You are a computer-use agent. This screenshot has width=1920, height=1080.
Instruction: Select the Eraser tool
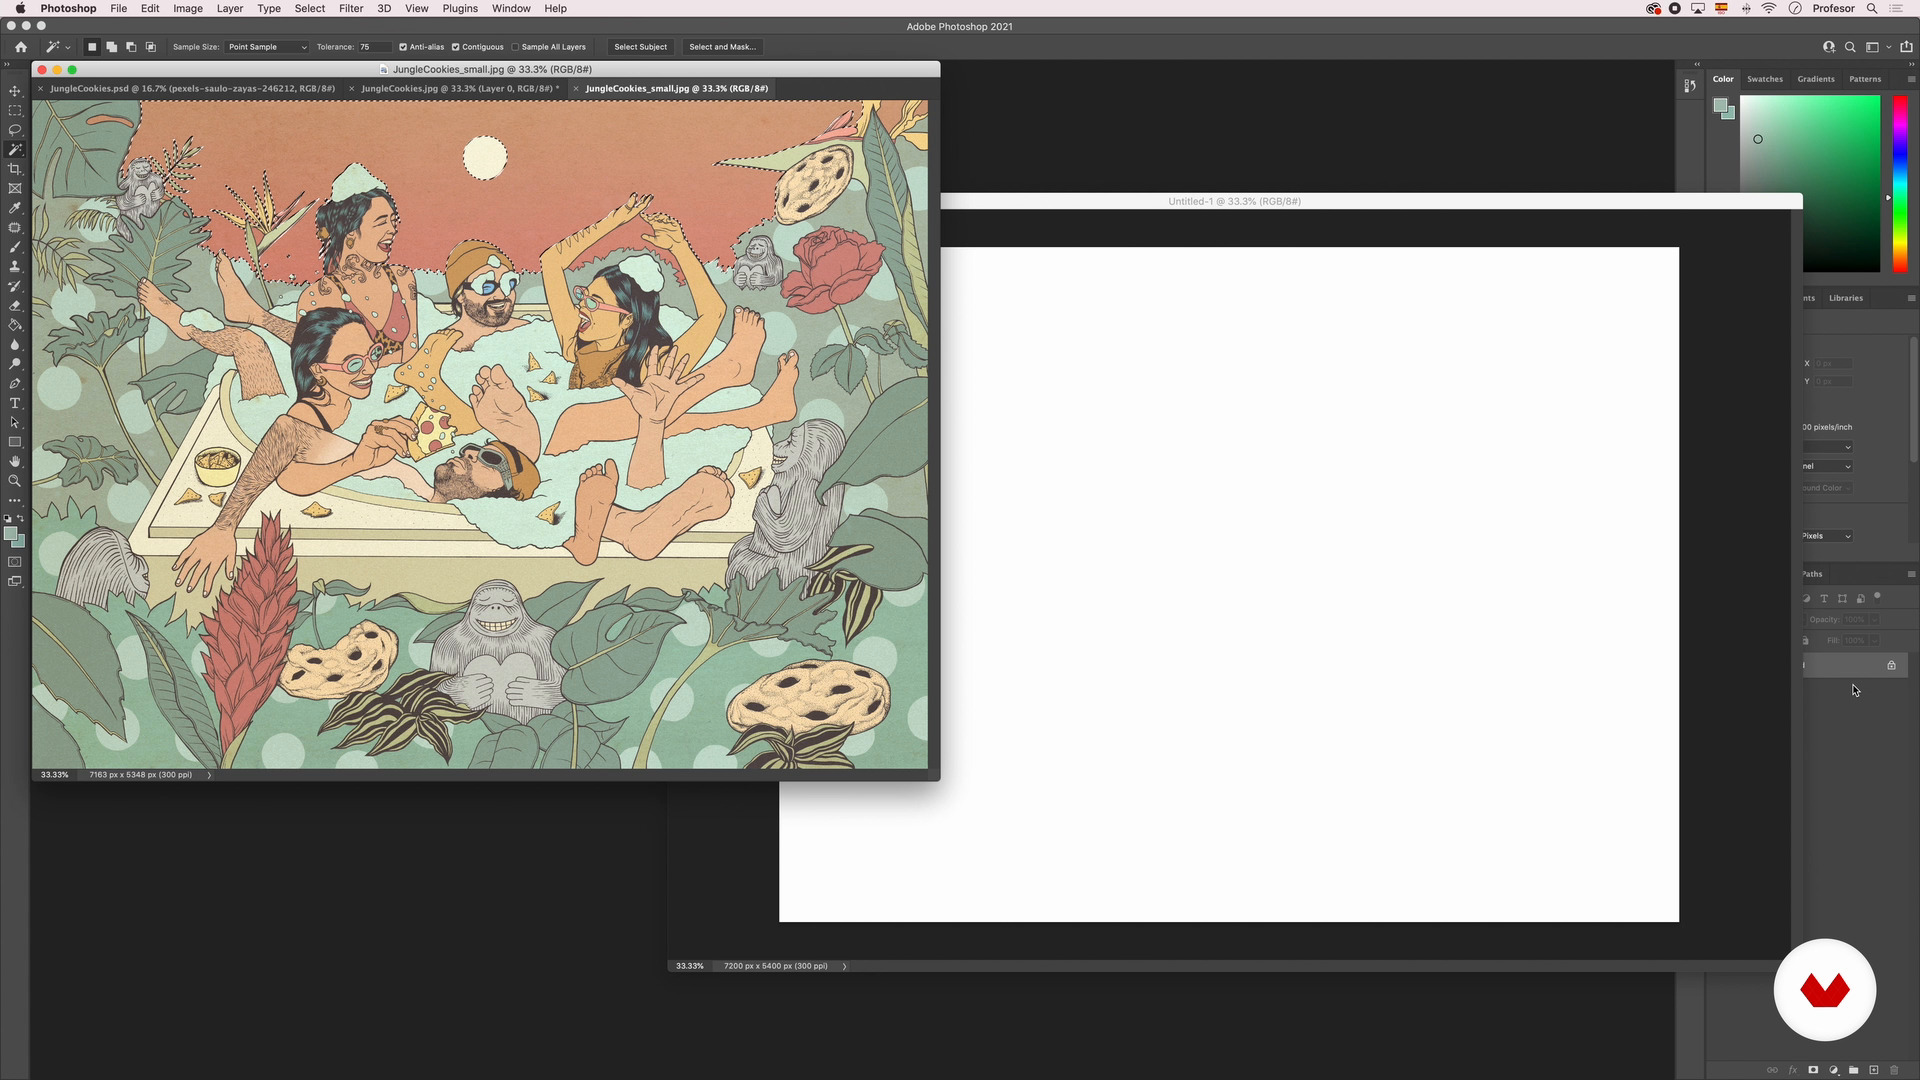click(x=15, y=306)
